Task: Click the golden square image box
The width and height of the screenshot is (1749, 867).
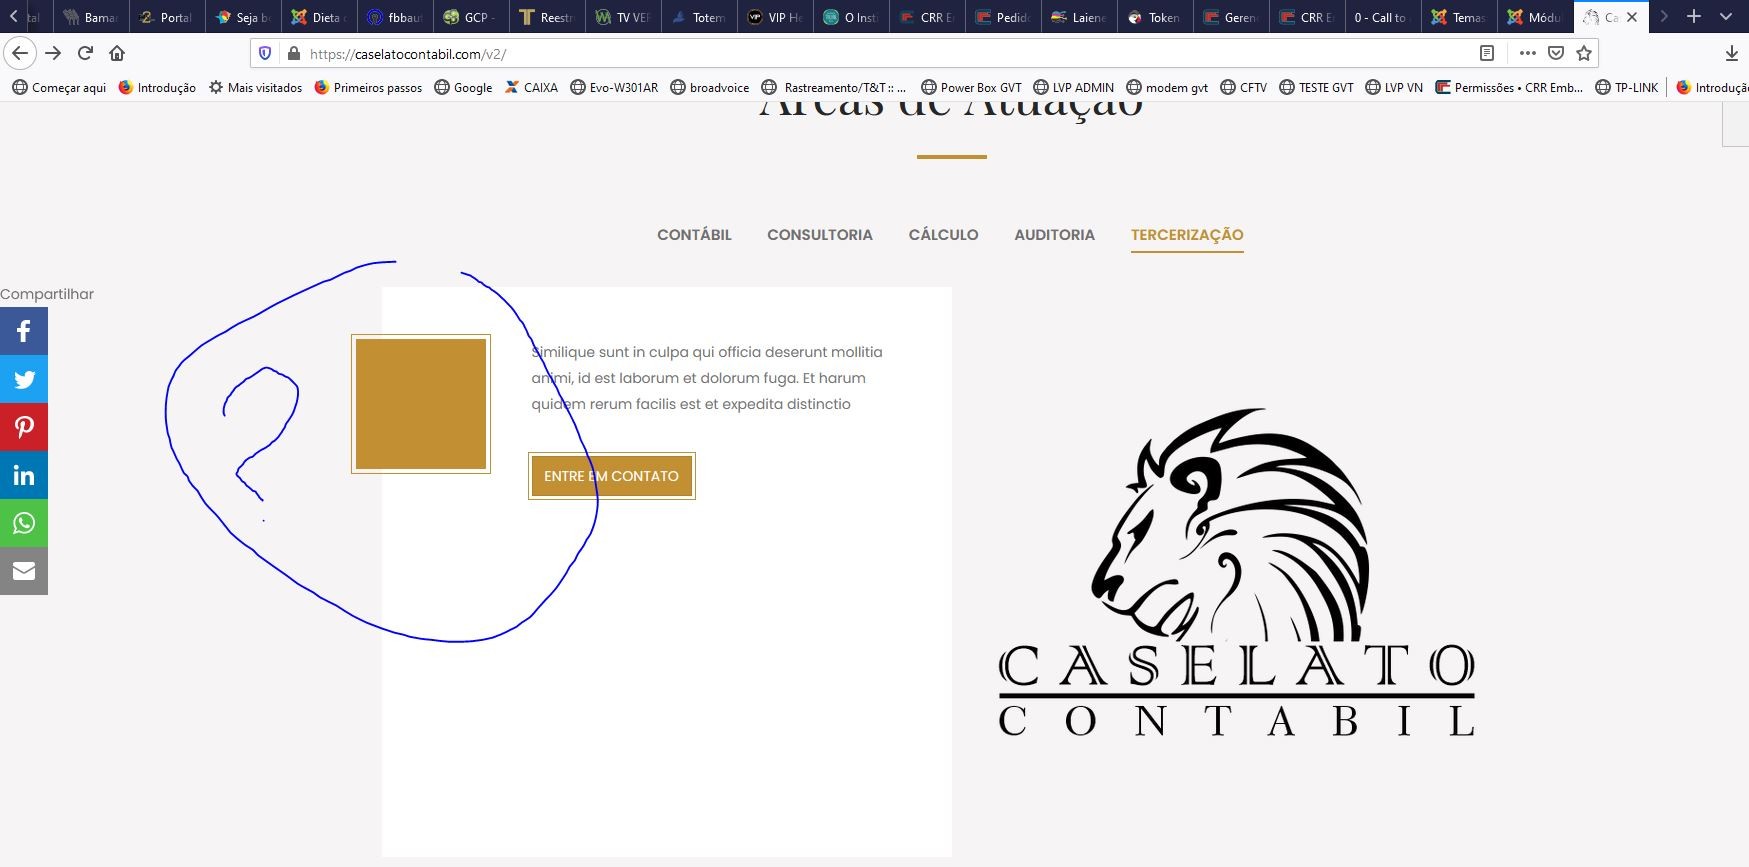Action: 421,404
